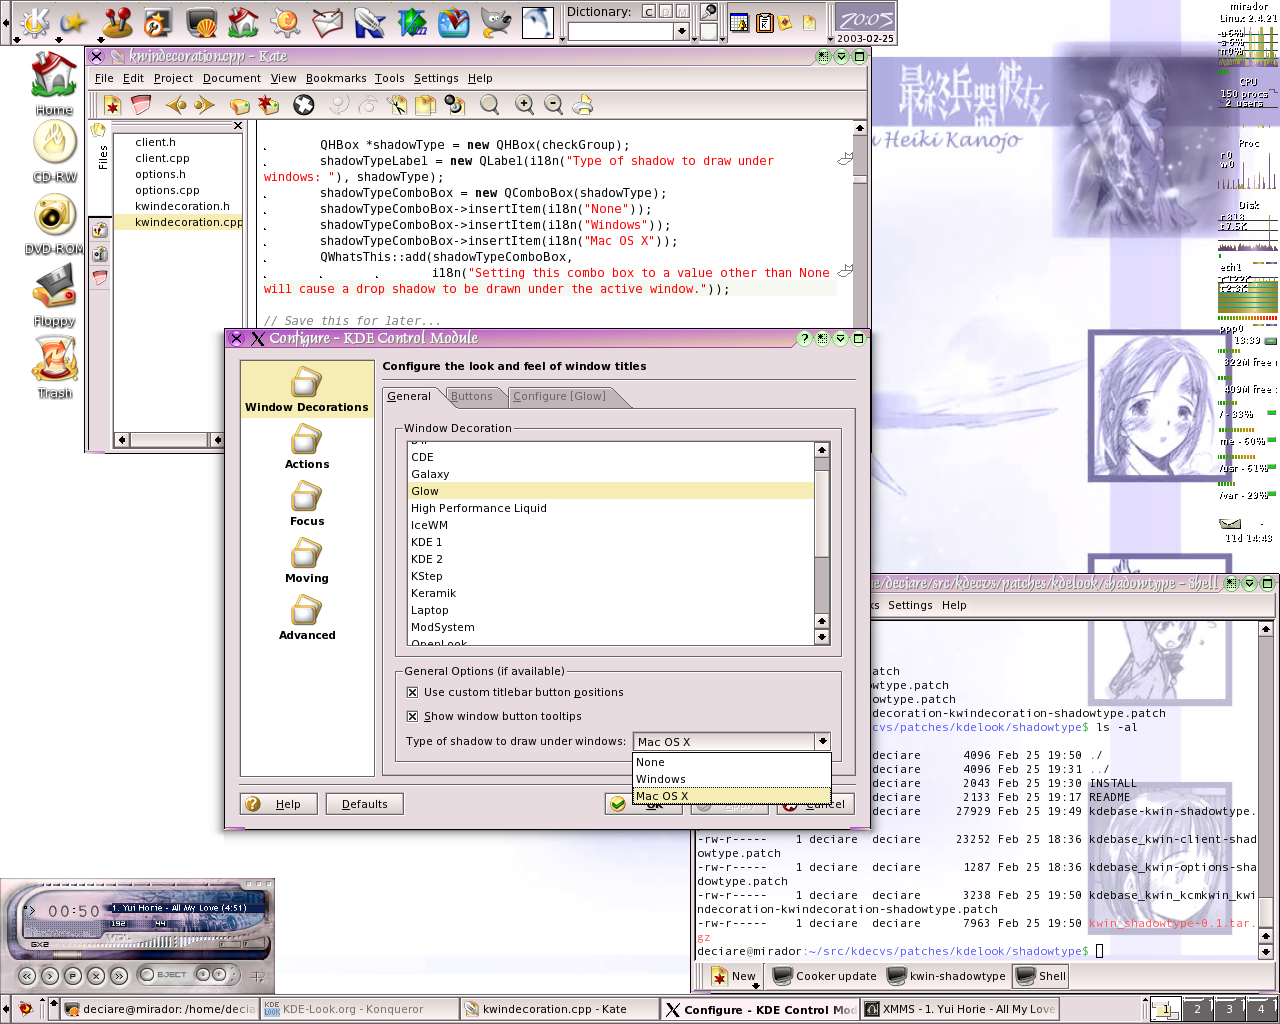1280x1024 pixels.
Task: Open the shadow type combo box arrow
Action: 822,741
